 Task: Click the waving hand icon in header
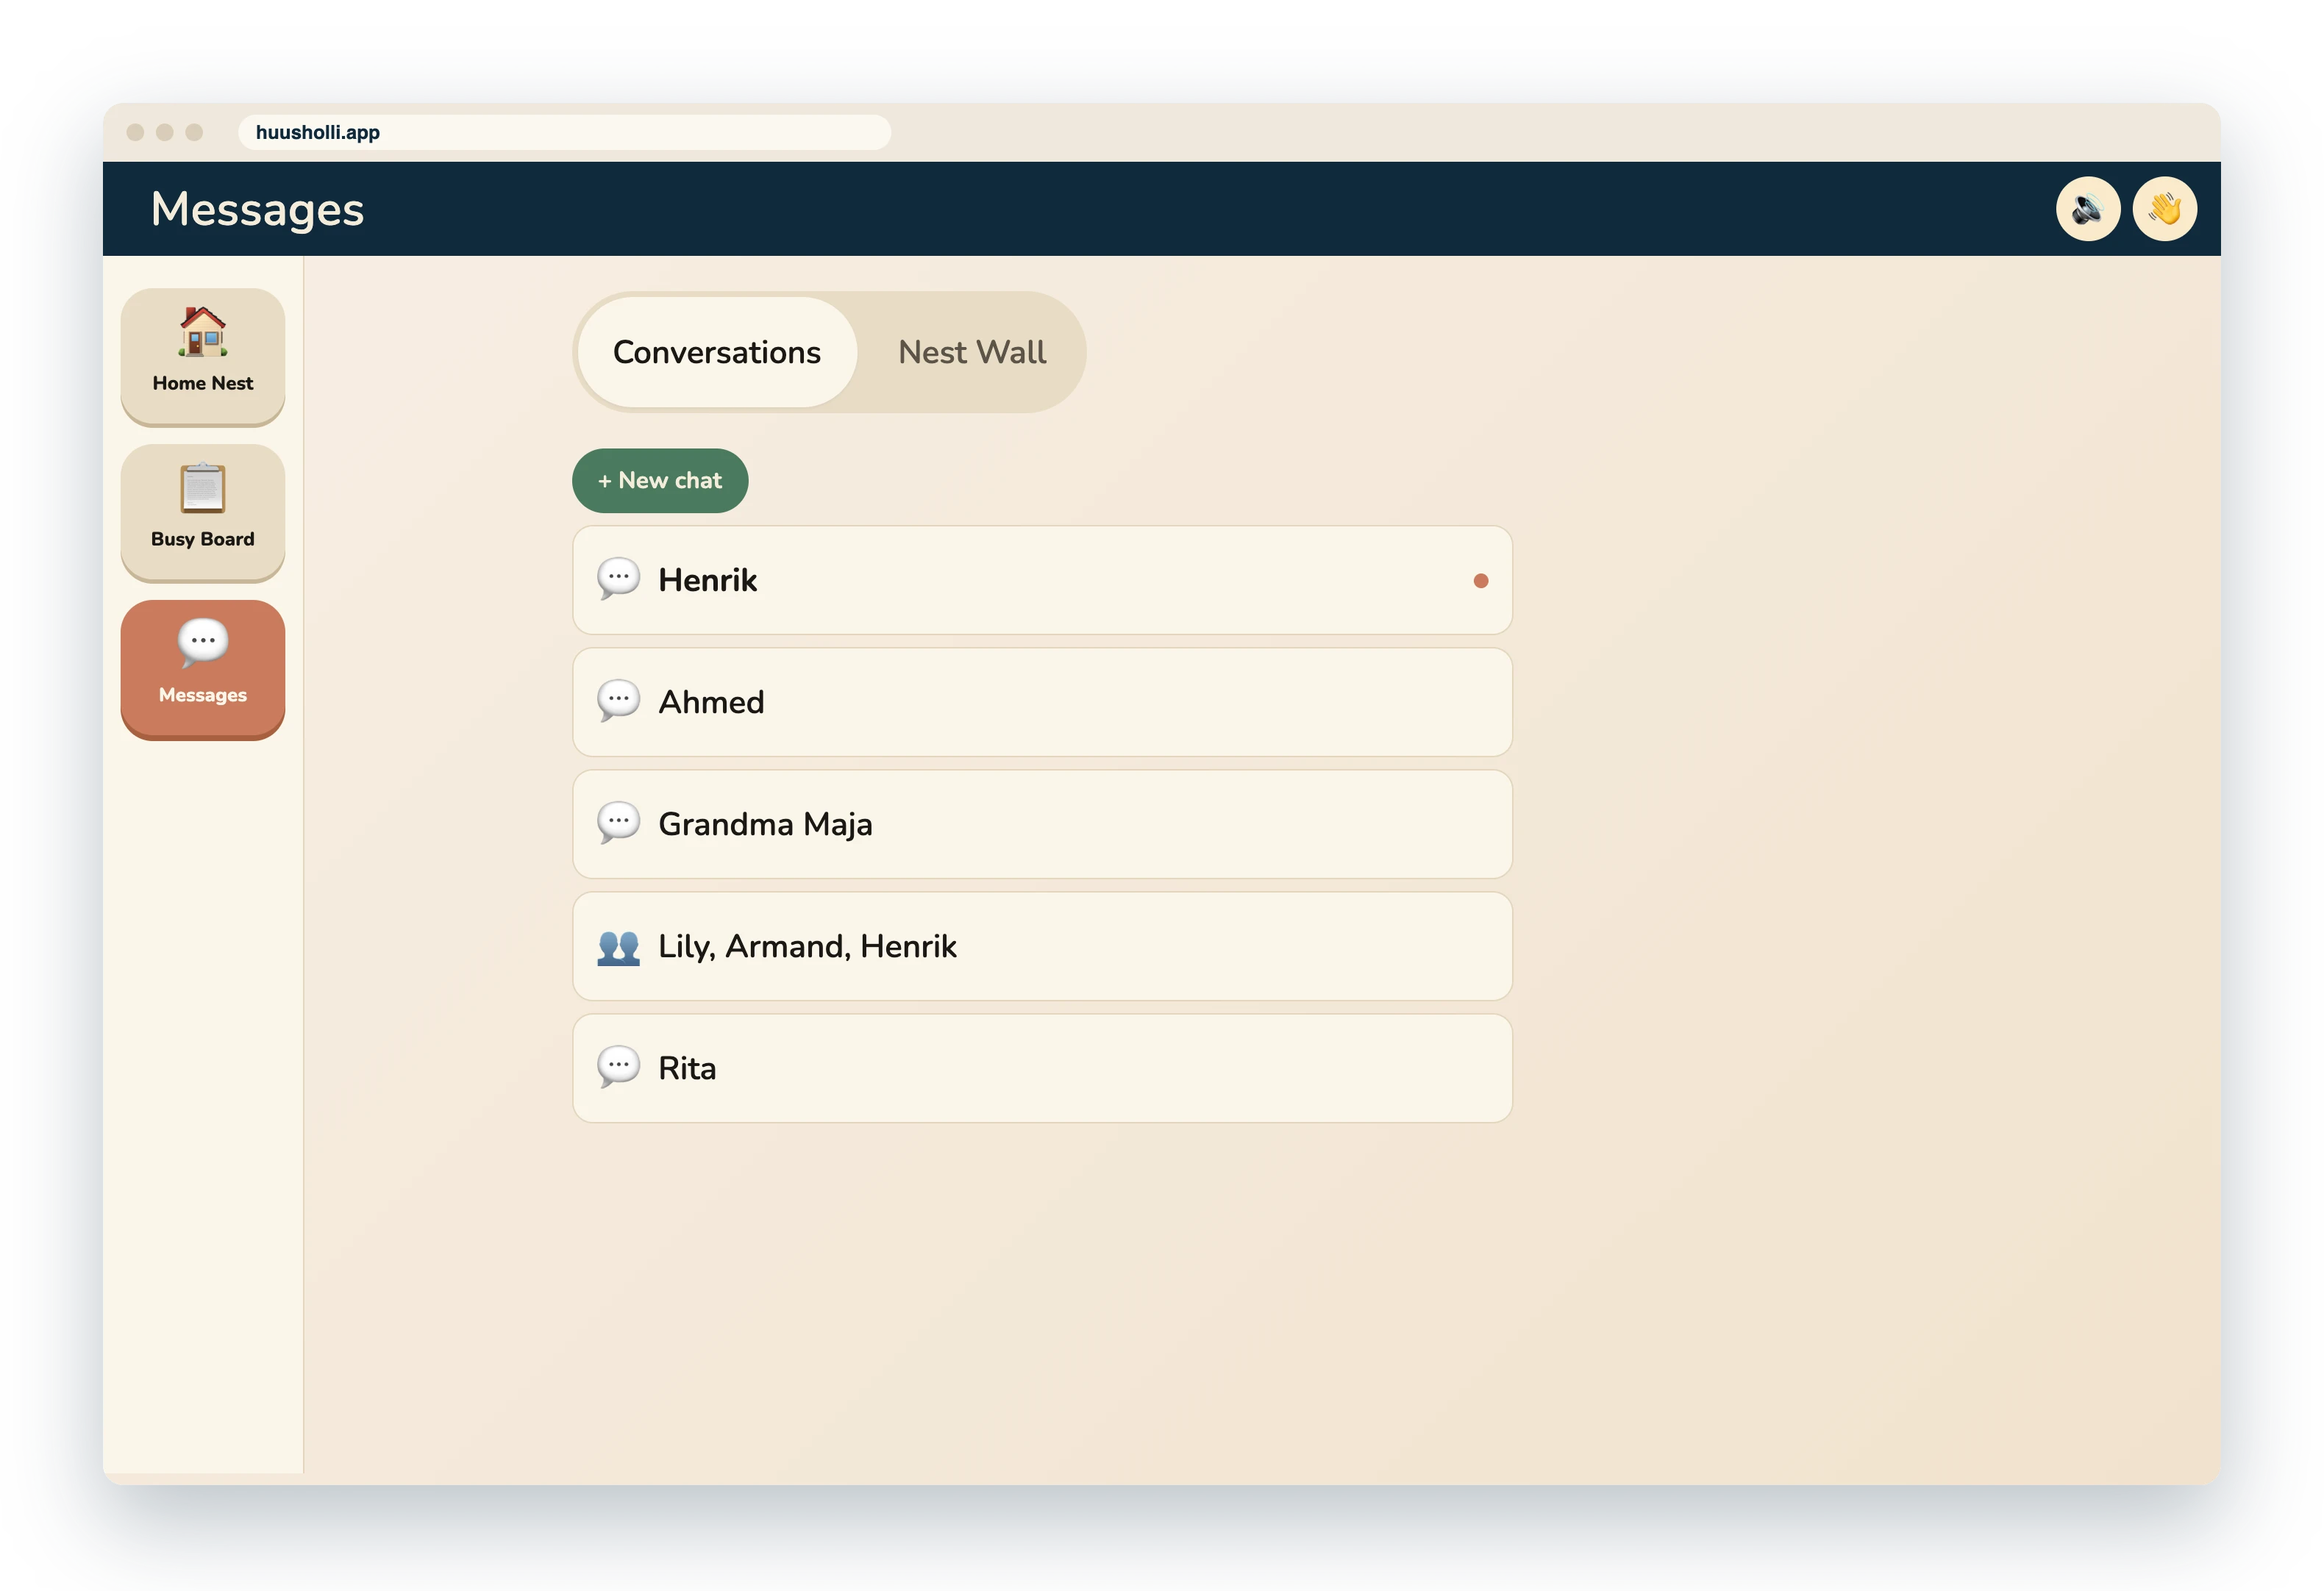pos(2164,209)
